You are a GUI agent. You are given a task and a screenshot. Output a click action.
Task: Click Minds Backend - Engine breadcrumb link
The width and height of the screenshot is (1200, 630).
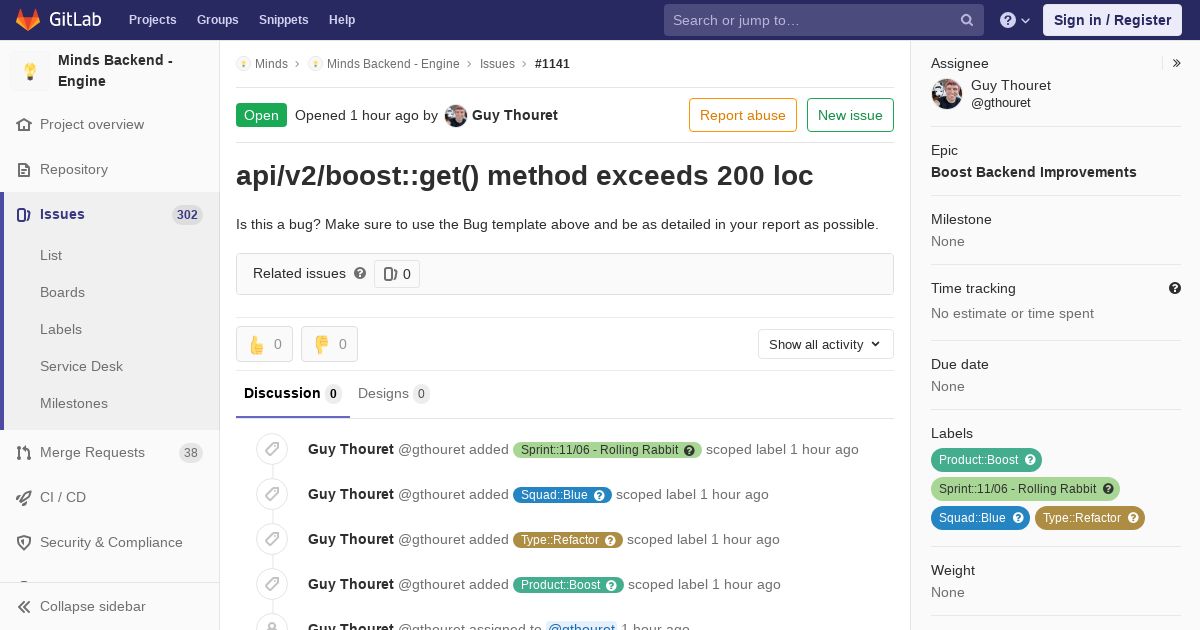pyautogui.click(x=393, y=64)
